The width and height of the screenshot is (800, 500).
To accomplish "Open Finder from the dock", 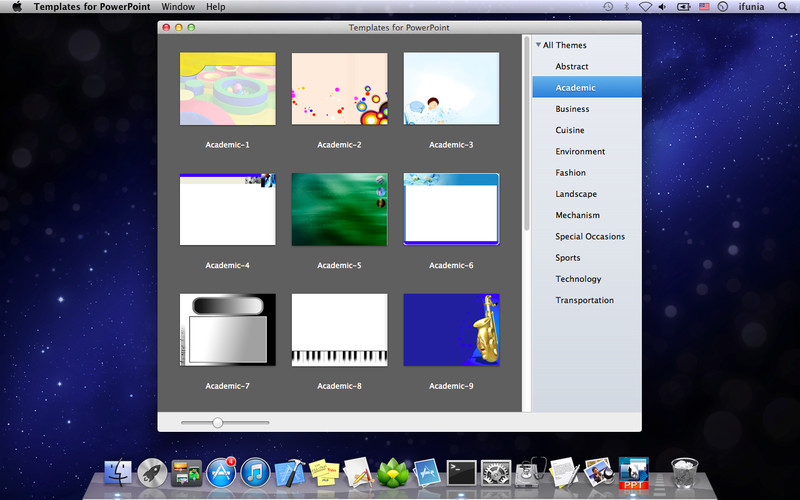I will pyautogui.click(x=118, y=472).
